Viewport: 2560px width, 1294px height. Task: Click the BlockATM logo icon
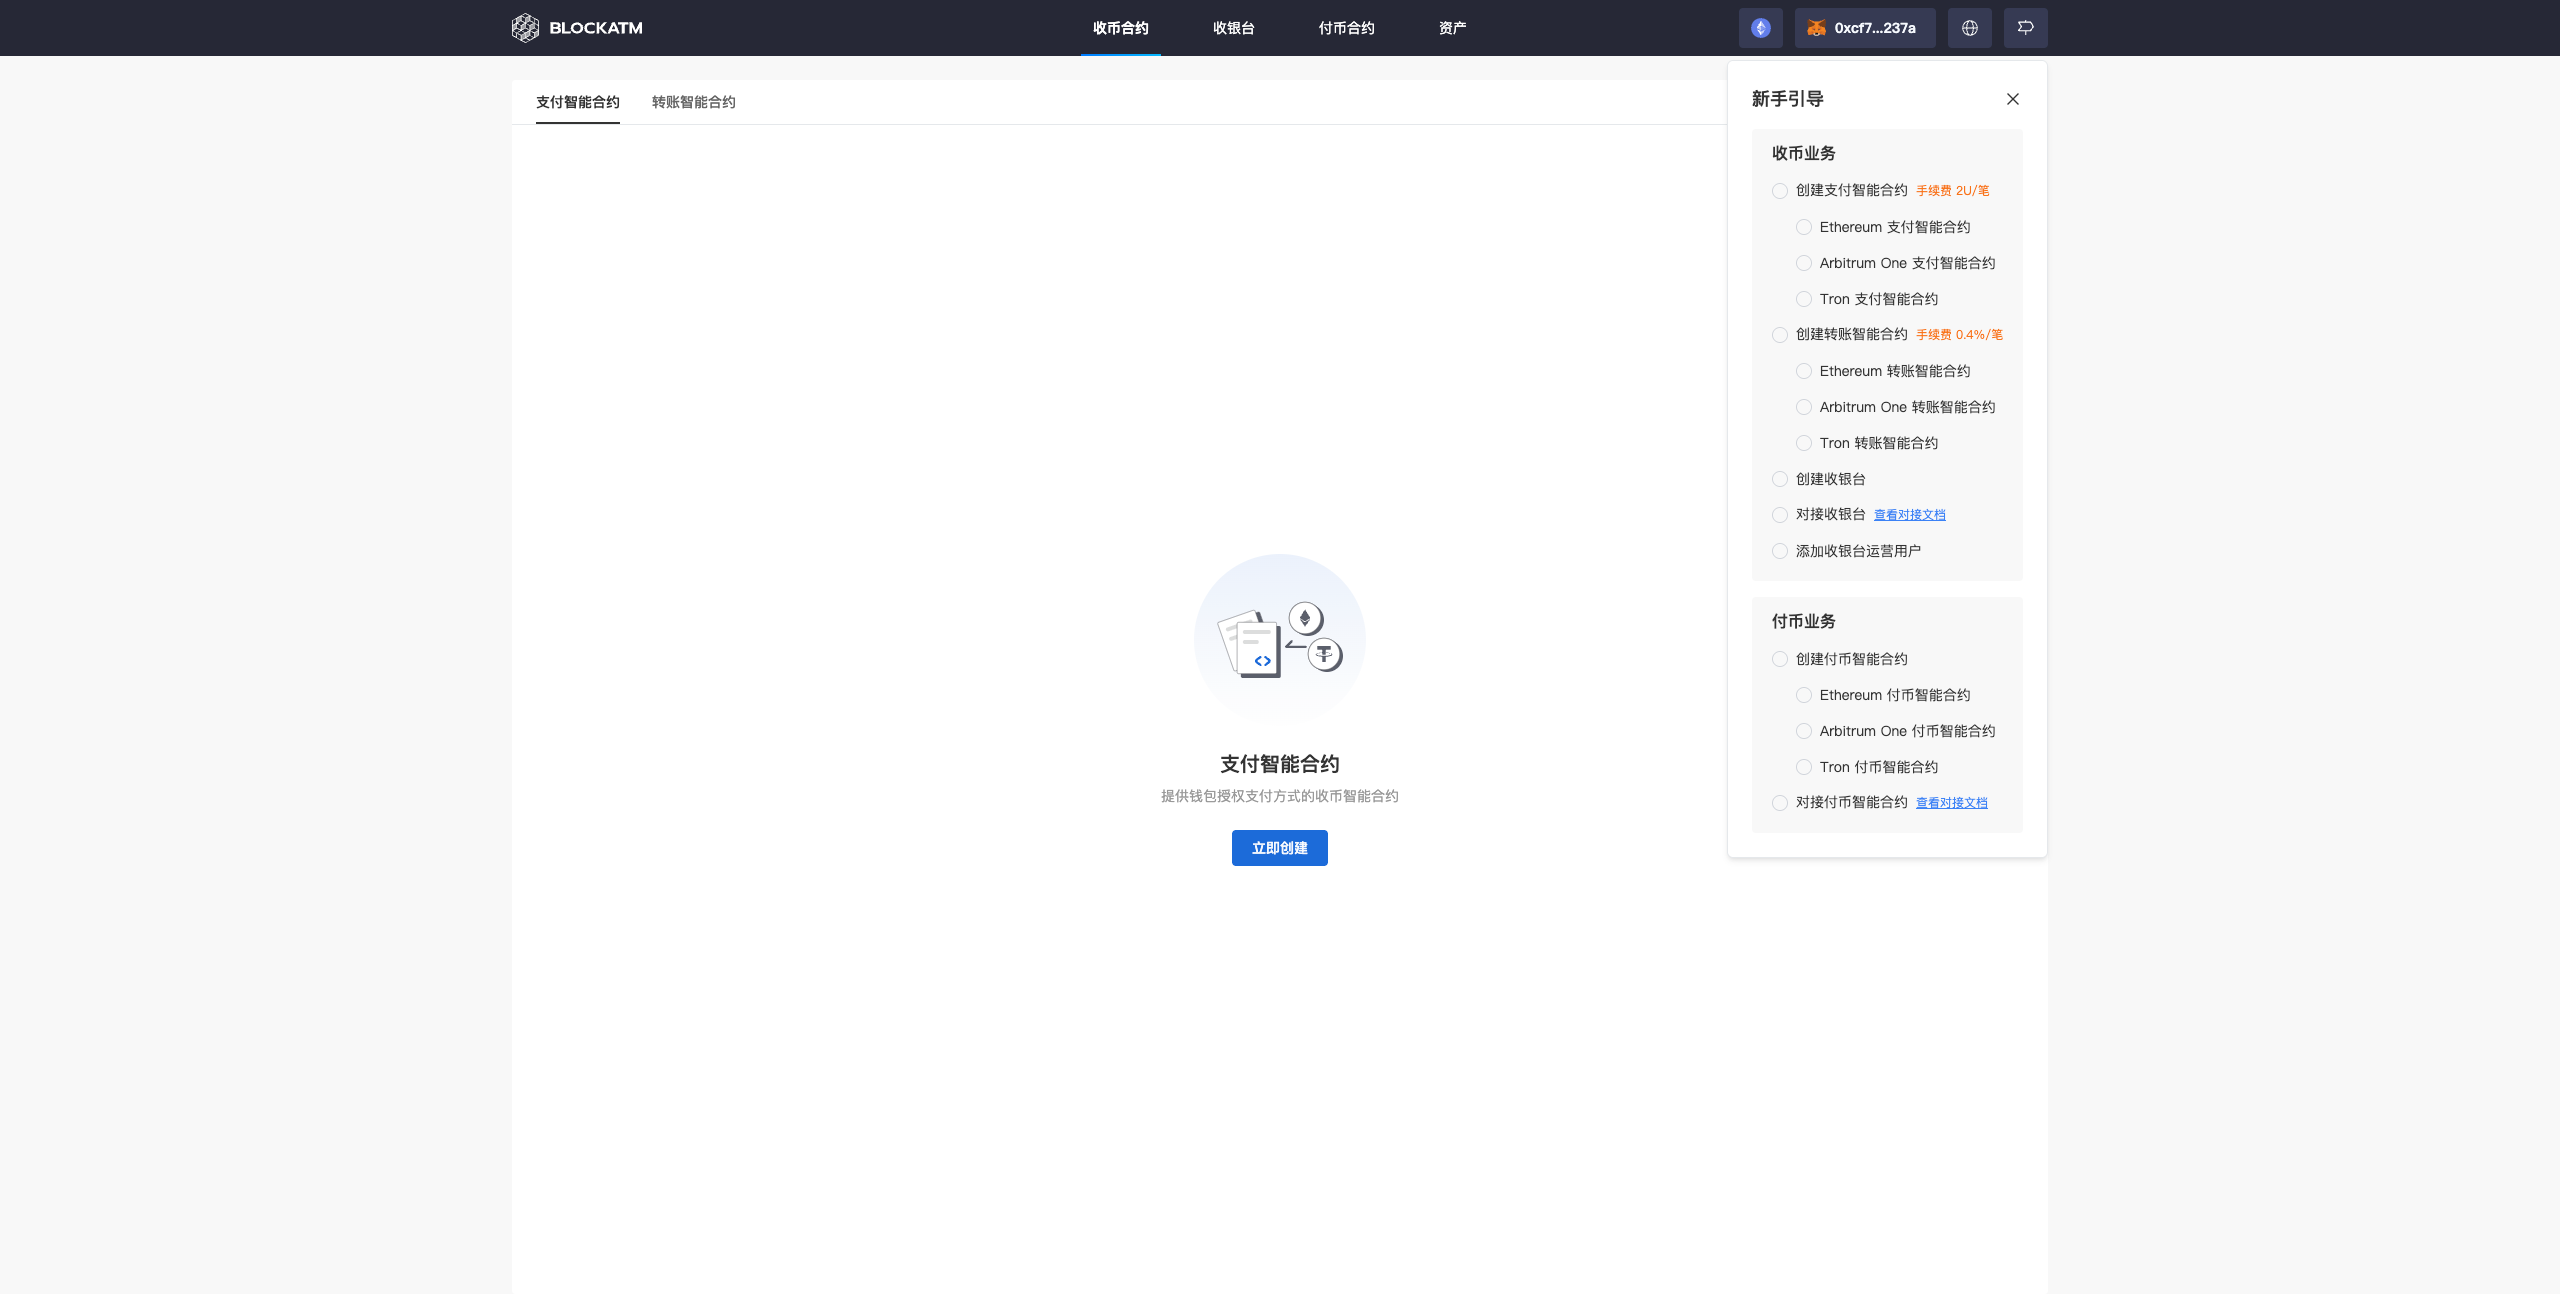(x=525, y=28)
